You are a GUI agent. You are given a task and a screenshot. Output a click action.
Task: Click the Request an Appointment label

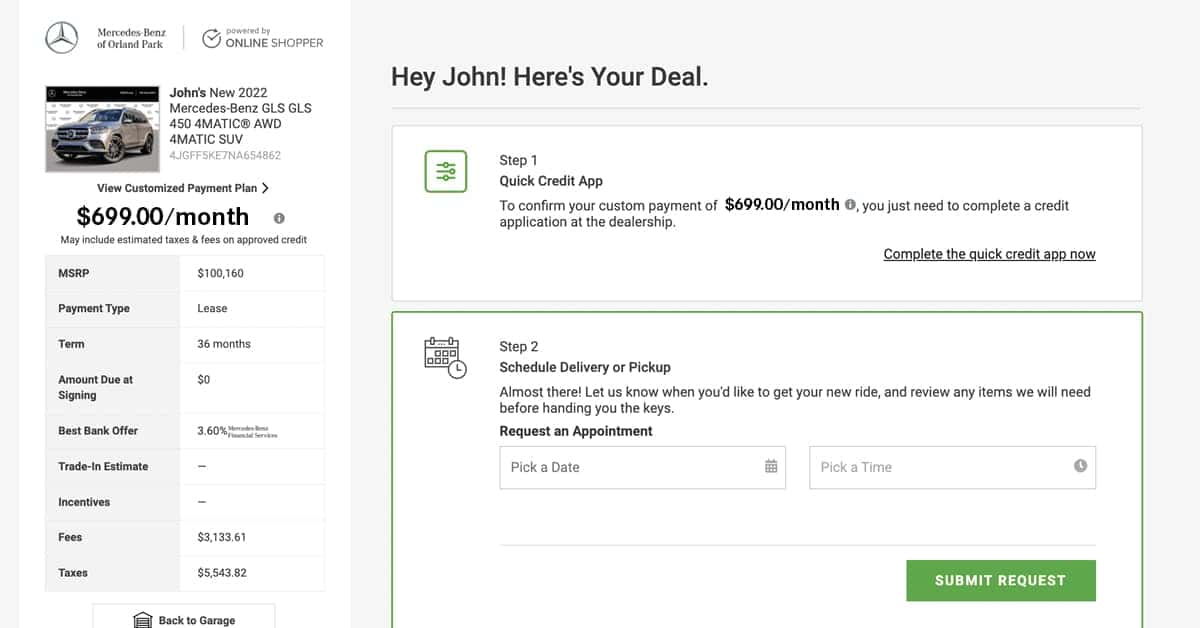click(576, 431)
